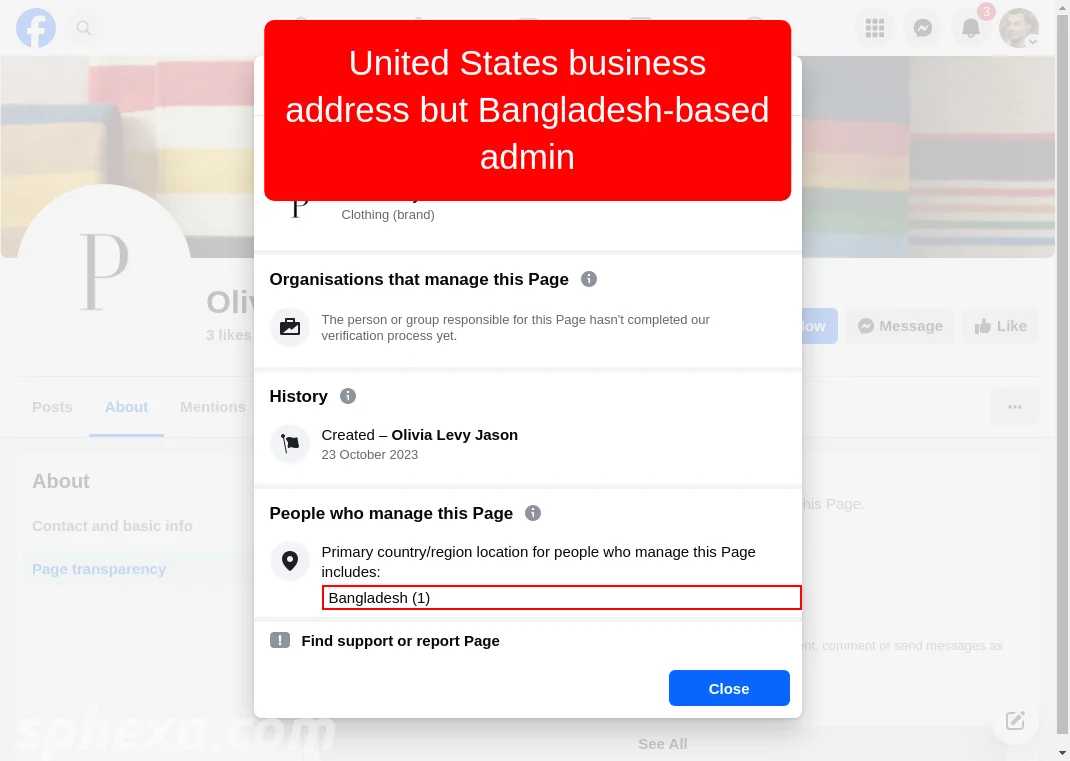
Task: Open the notifications bell icon
Action: (x=970, y=28)
